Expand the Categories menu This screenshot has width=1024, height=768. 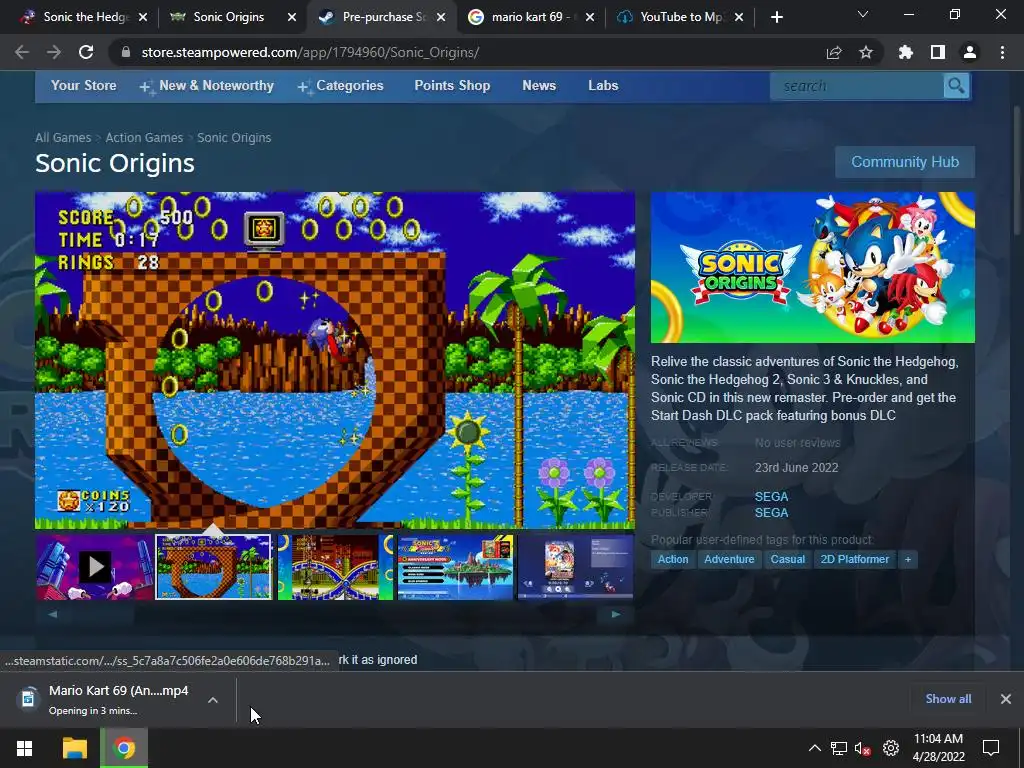coord(340,86)
